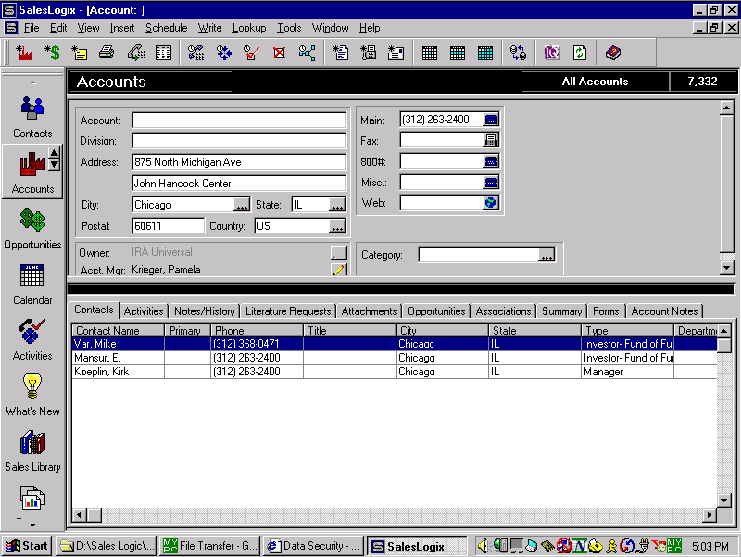Click the new note toolbar icon
The height and width of the screenshot is (557, 741).
point(79,52)
